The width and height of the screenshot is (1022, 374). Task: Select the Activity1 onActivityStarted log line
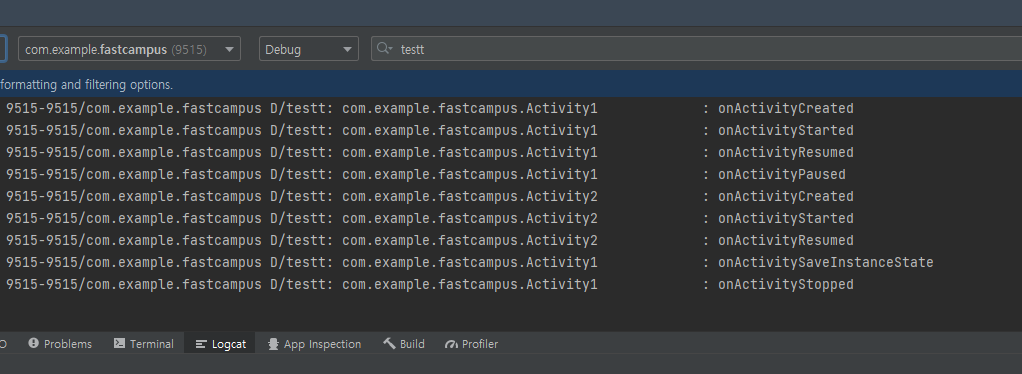[430, 130]
